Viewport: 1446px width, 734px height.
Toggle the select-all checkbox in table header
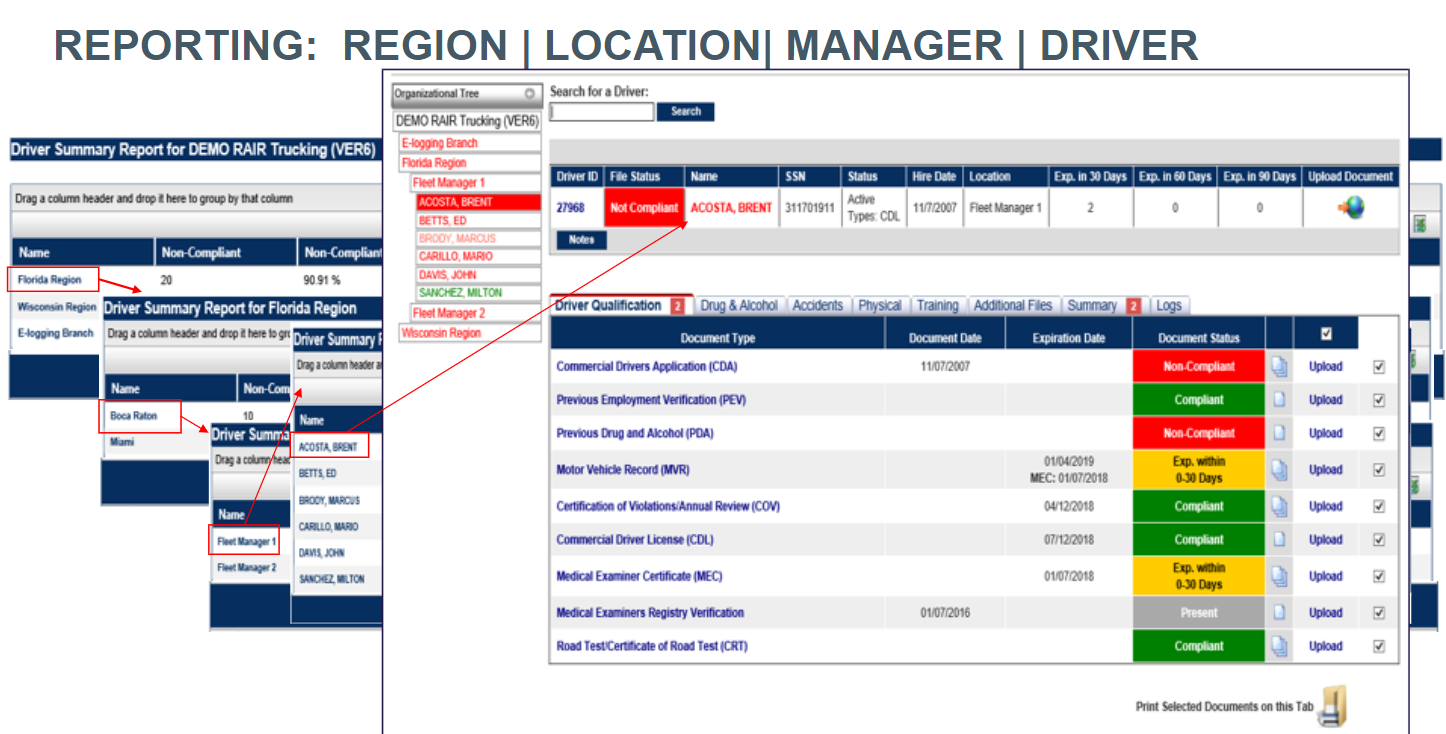1326,334
